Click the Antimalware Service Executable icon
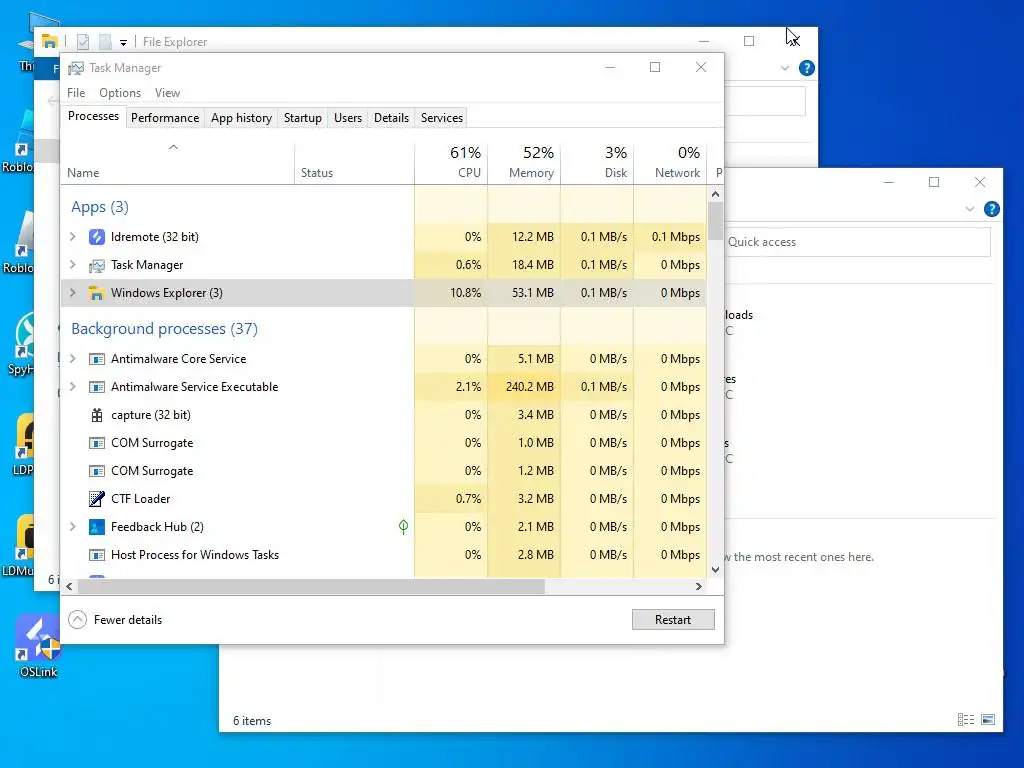The image size is (1024, 768). coord(97,387)
